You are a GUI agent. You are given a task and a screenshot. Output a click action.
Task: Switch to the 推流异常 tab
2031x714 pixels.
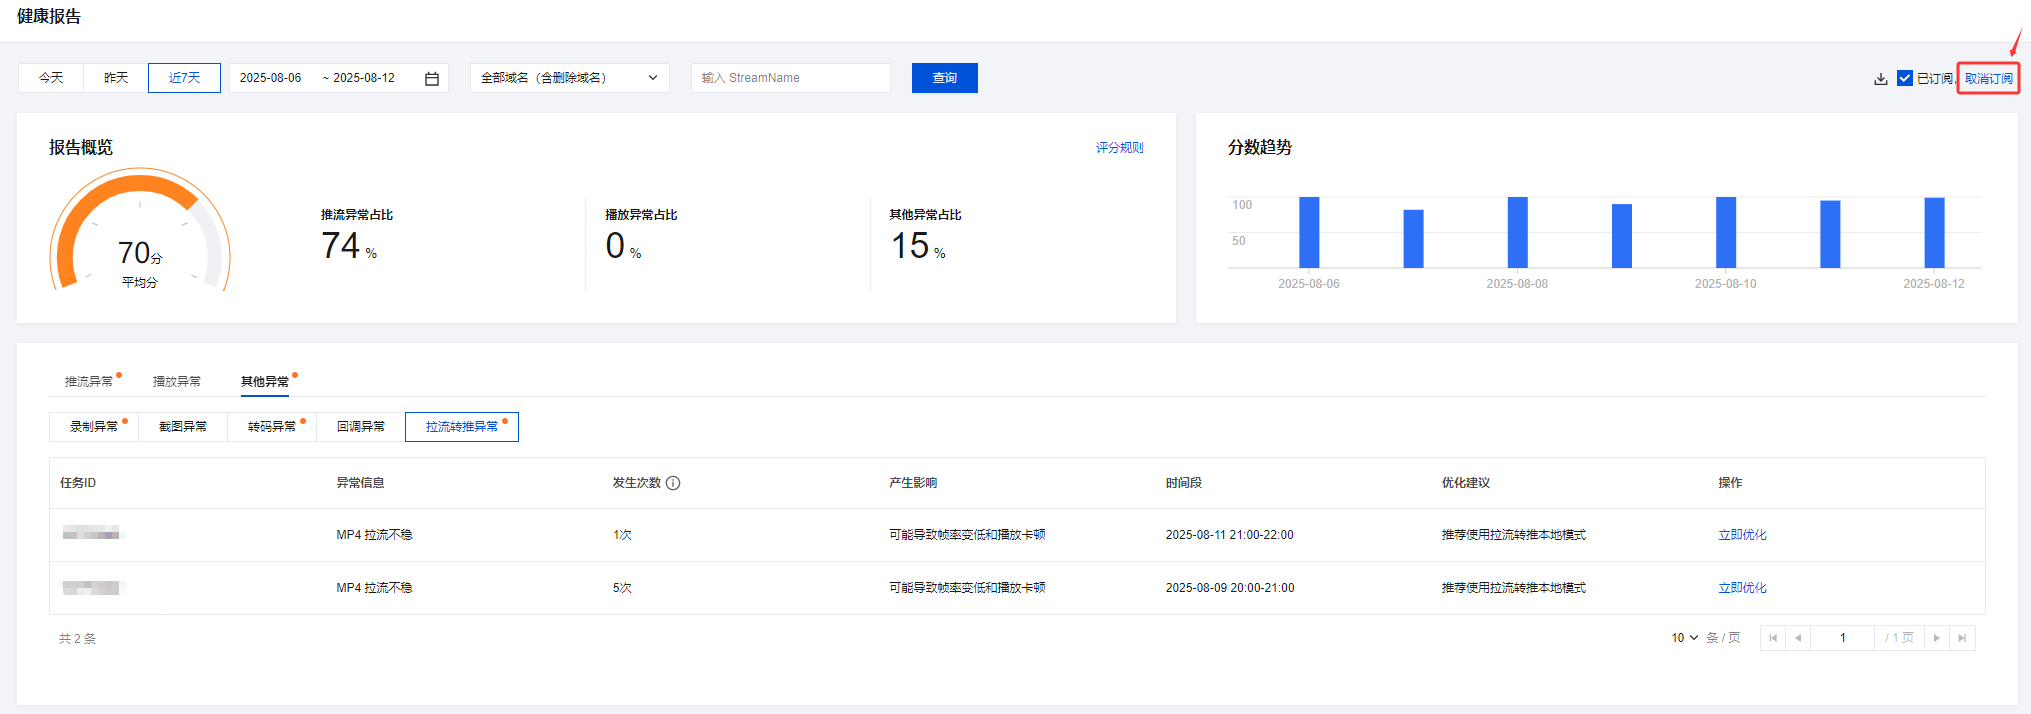click(x=89, y=381)
